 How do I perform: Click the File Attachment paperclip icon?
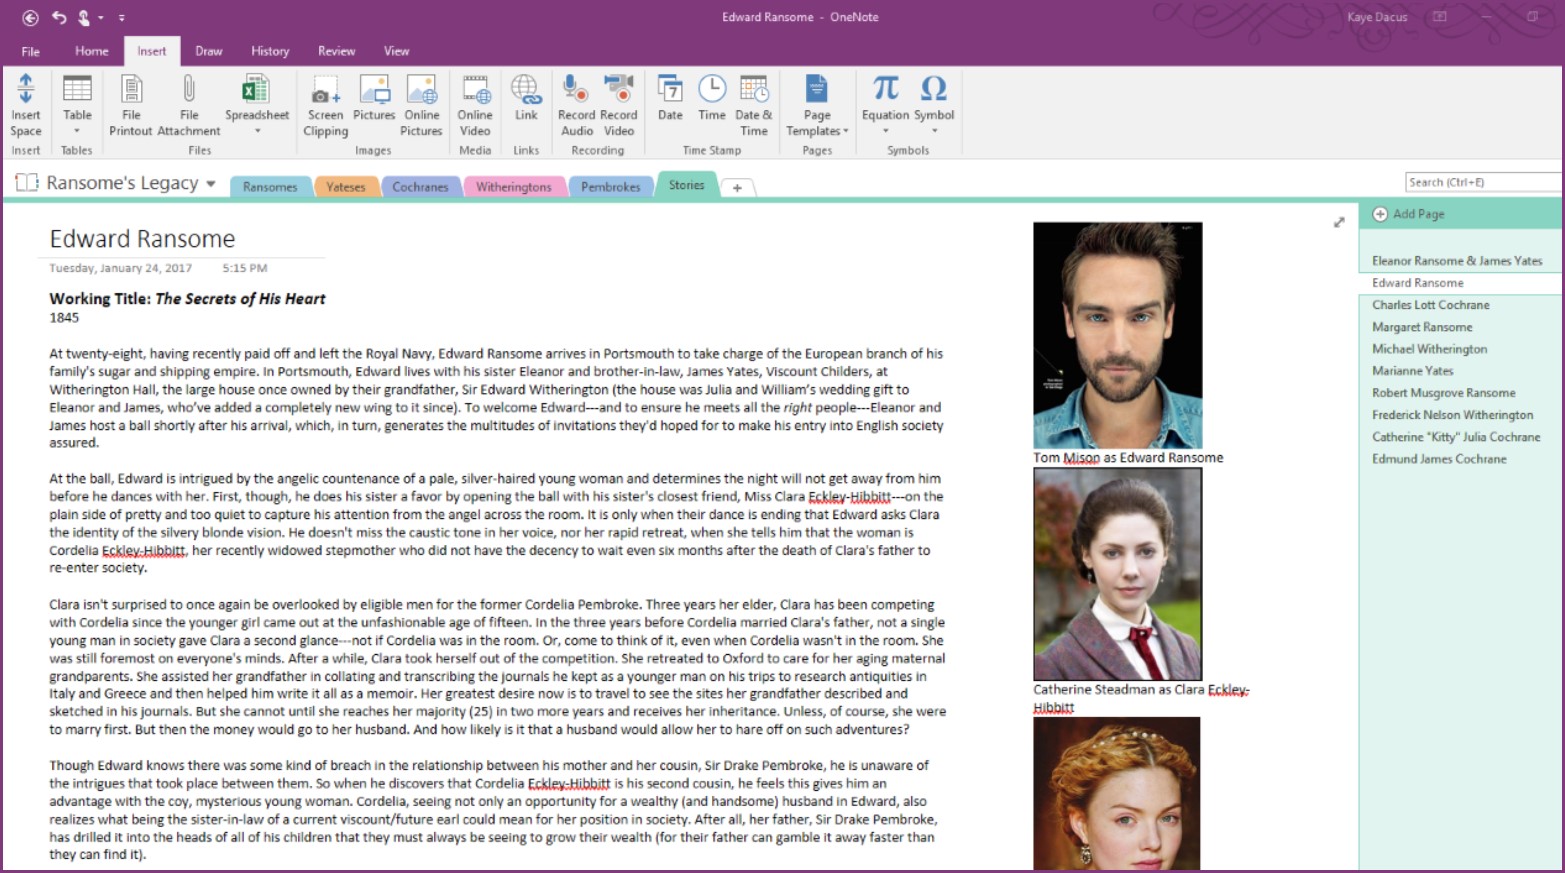tap(189, 90)
